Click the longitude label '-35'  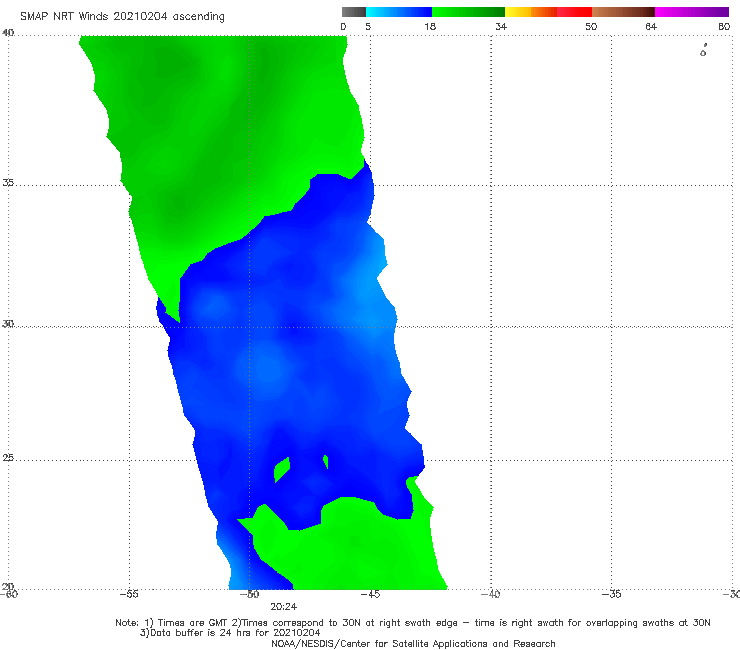point(611,594)
